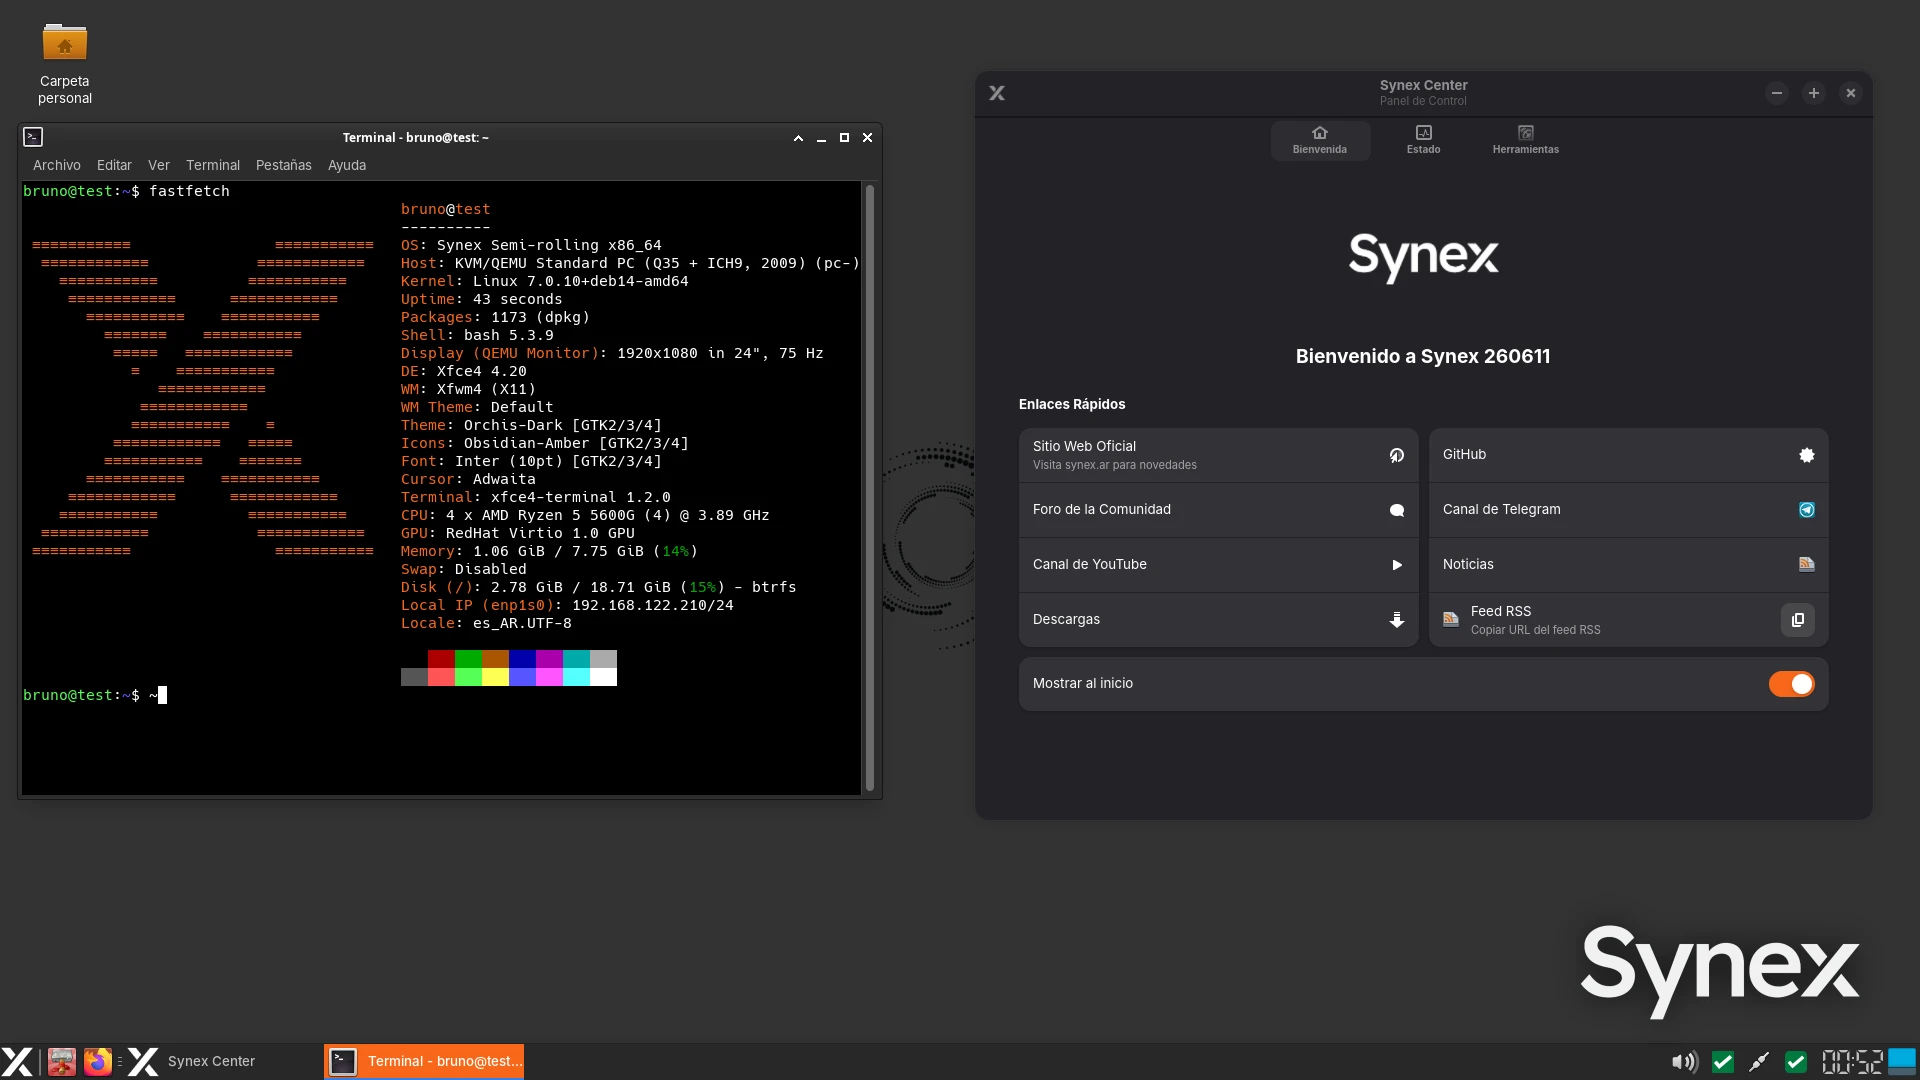
Task: Click the GitHub gear icon in Enlaces Rápidos
Action: pos(1807,455)
